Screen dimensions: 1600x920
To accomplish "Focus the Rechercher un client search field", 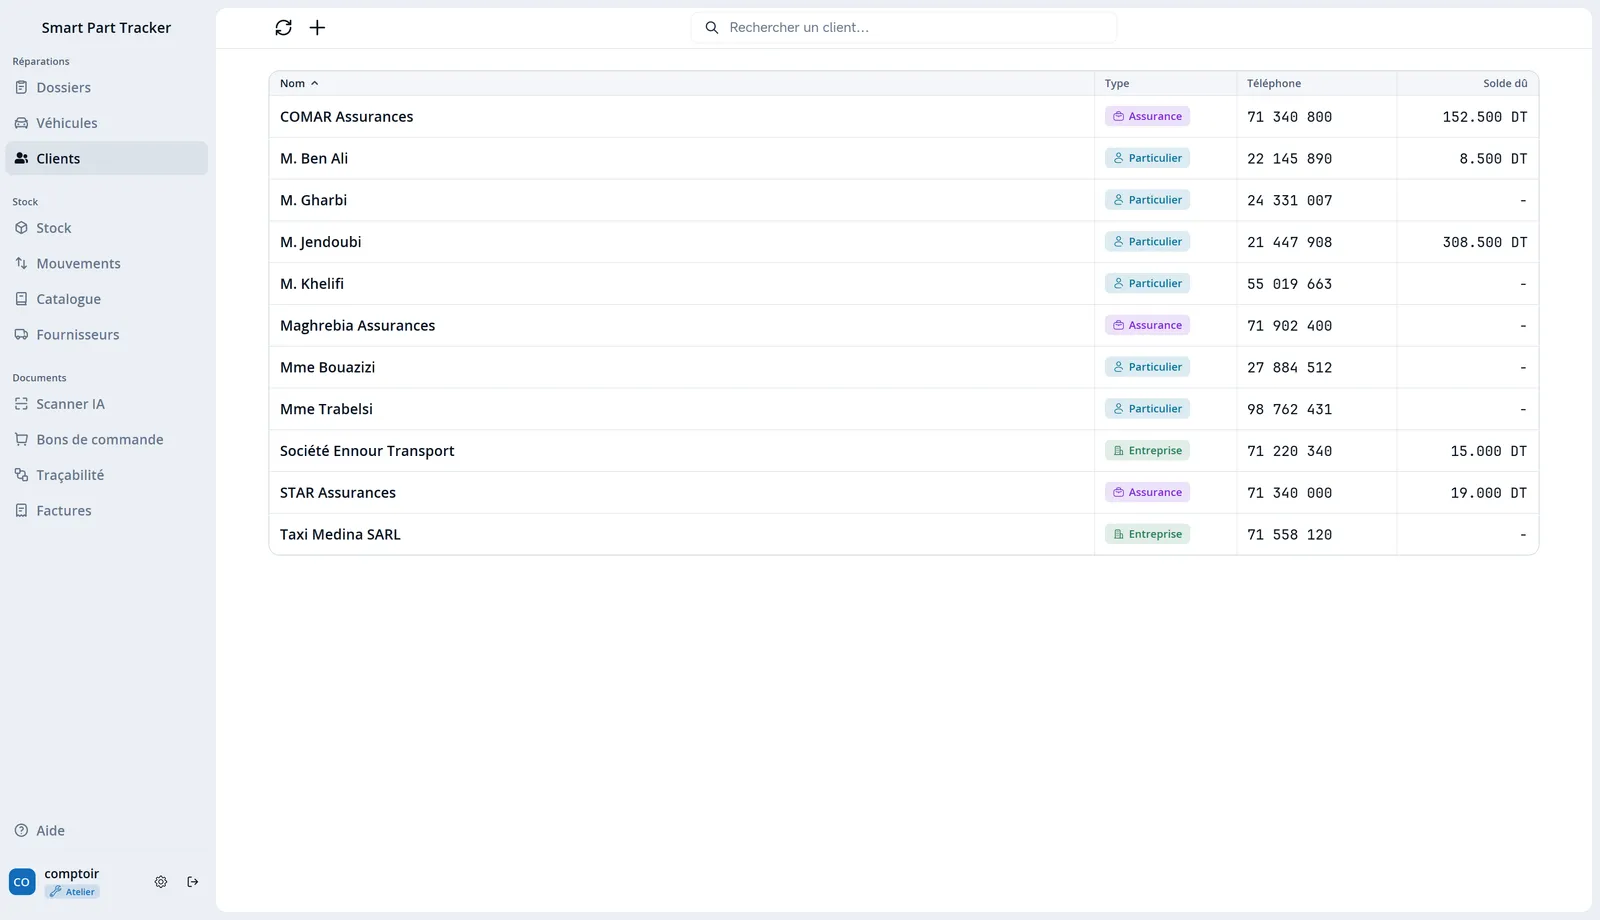I will (904, 28).
